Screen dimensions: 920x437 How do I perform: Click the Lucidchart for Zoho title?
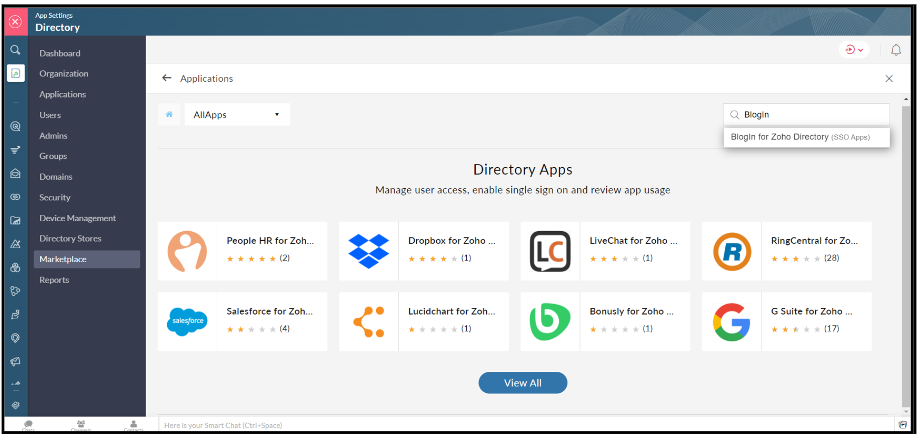452,311
